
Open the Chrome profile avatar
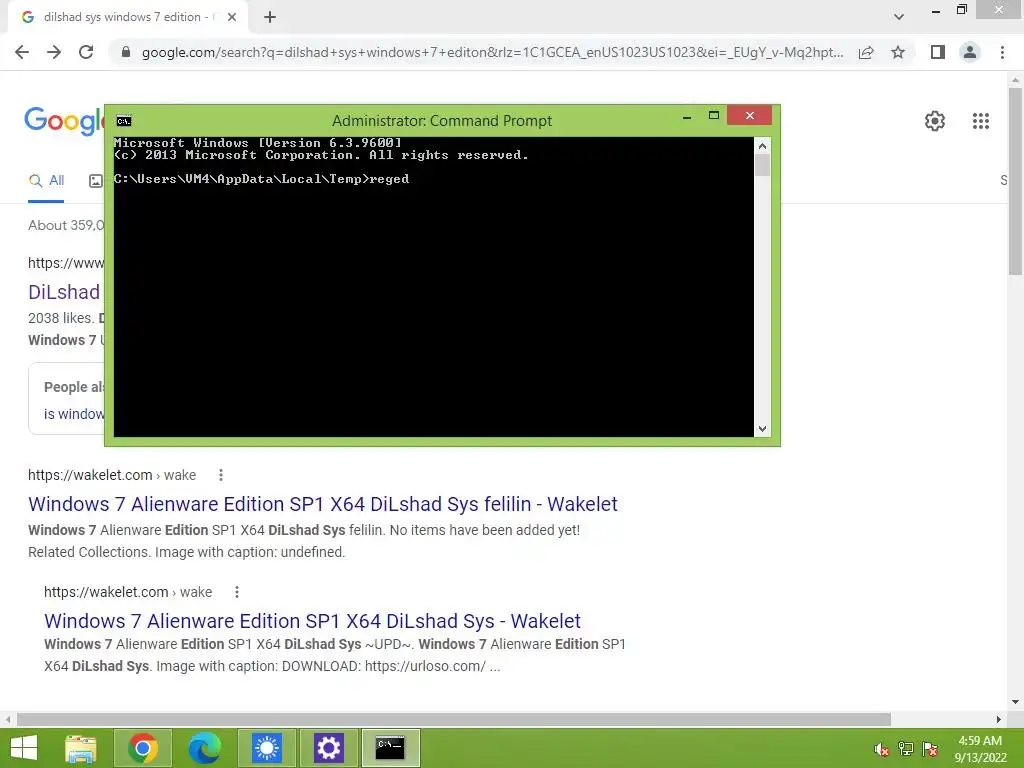pos(970,52)
